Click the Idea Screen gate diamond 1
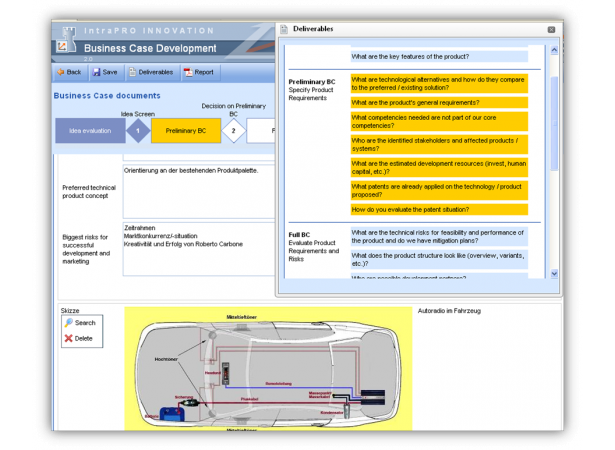Viewport: 615px width, 450px height. 138,131
